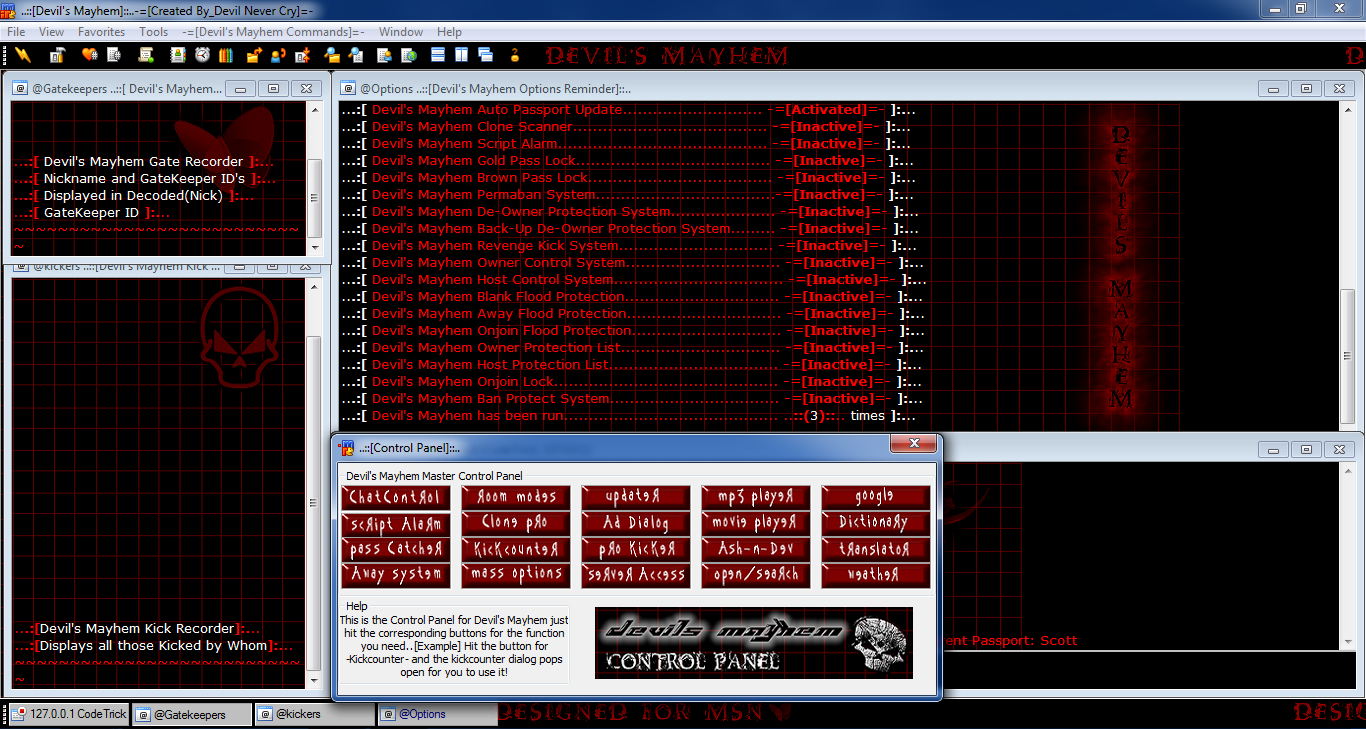Click the Clone pro button
1366x729 pixels.
[516, 523]
